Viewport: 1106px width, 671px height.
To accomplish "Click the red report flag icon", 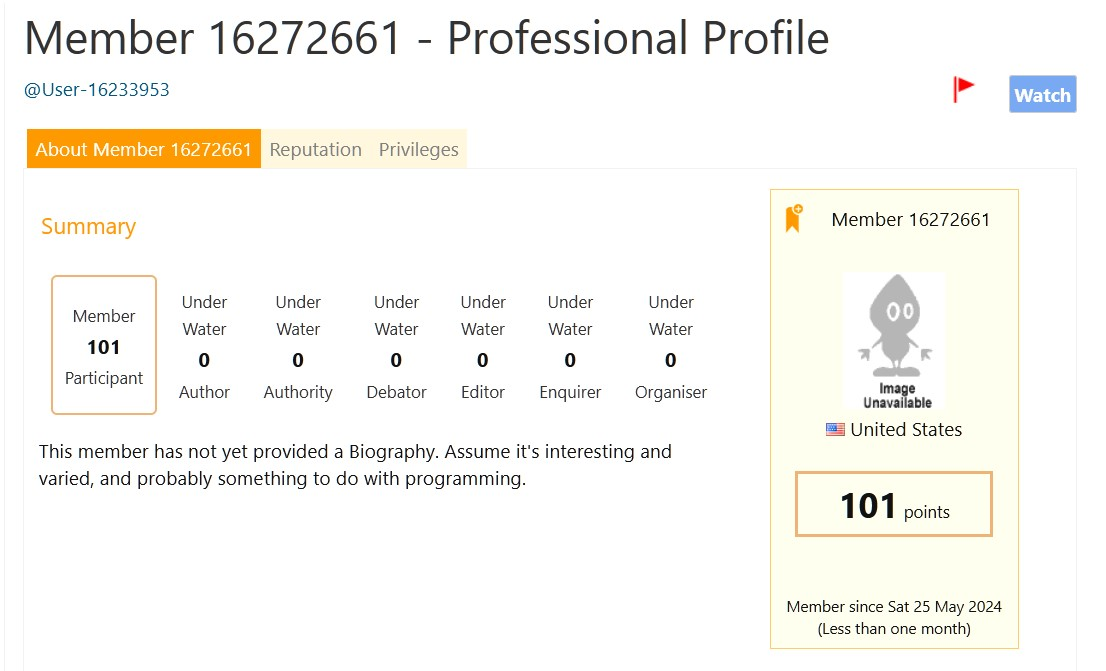I will click(x=963, y=90).
